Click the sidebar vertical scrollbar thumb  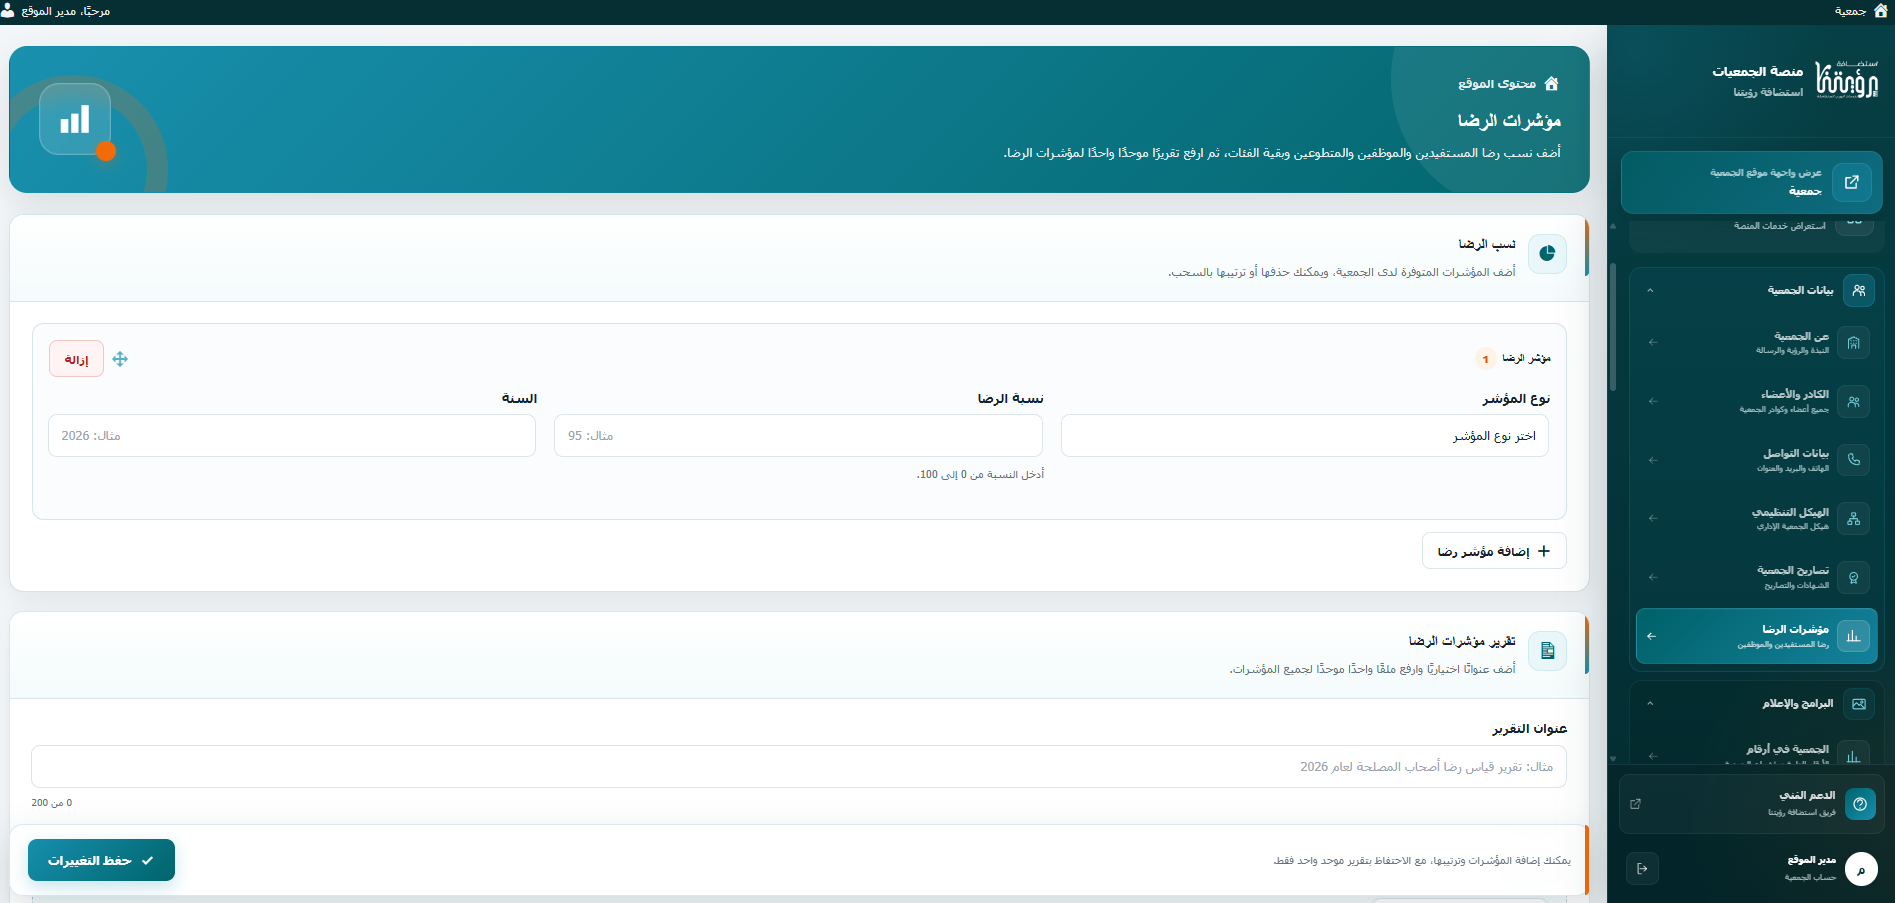point(1612,328)
